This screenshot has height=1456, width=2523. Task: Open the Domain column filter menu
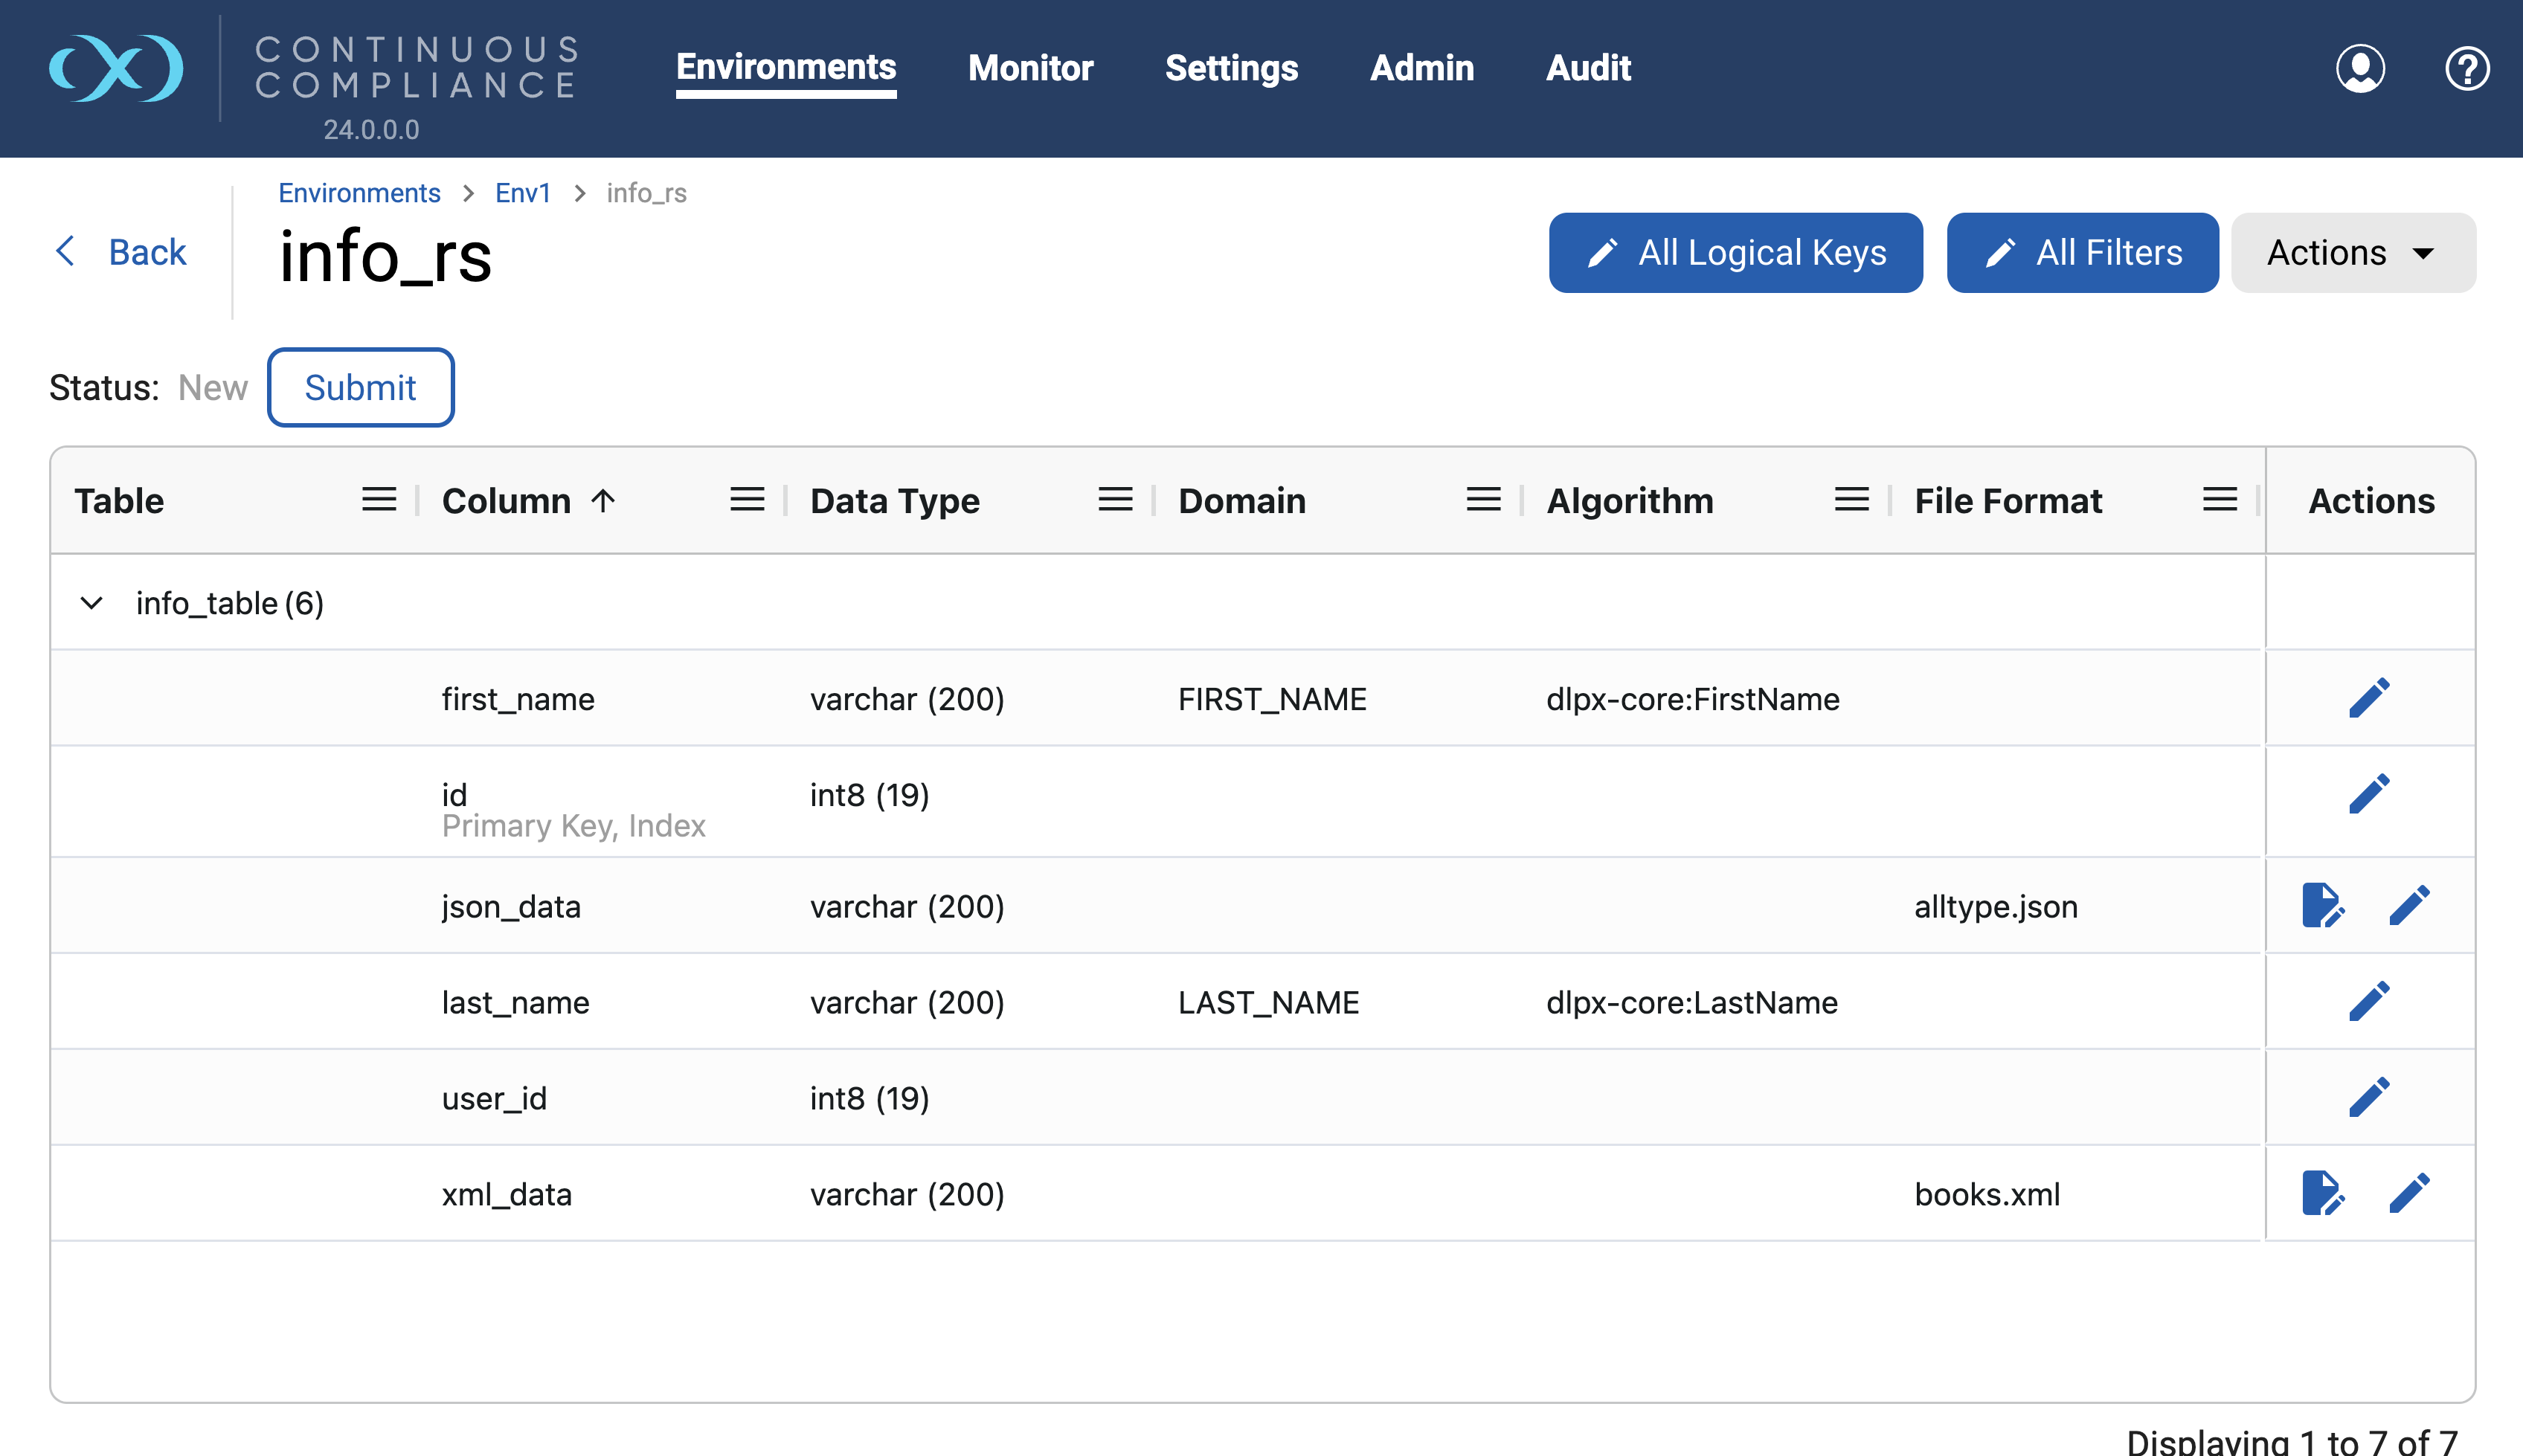click(1483, 500)
